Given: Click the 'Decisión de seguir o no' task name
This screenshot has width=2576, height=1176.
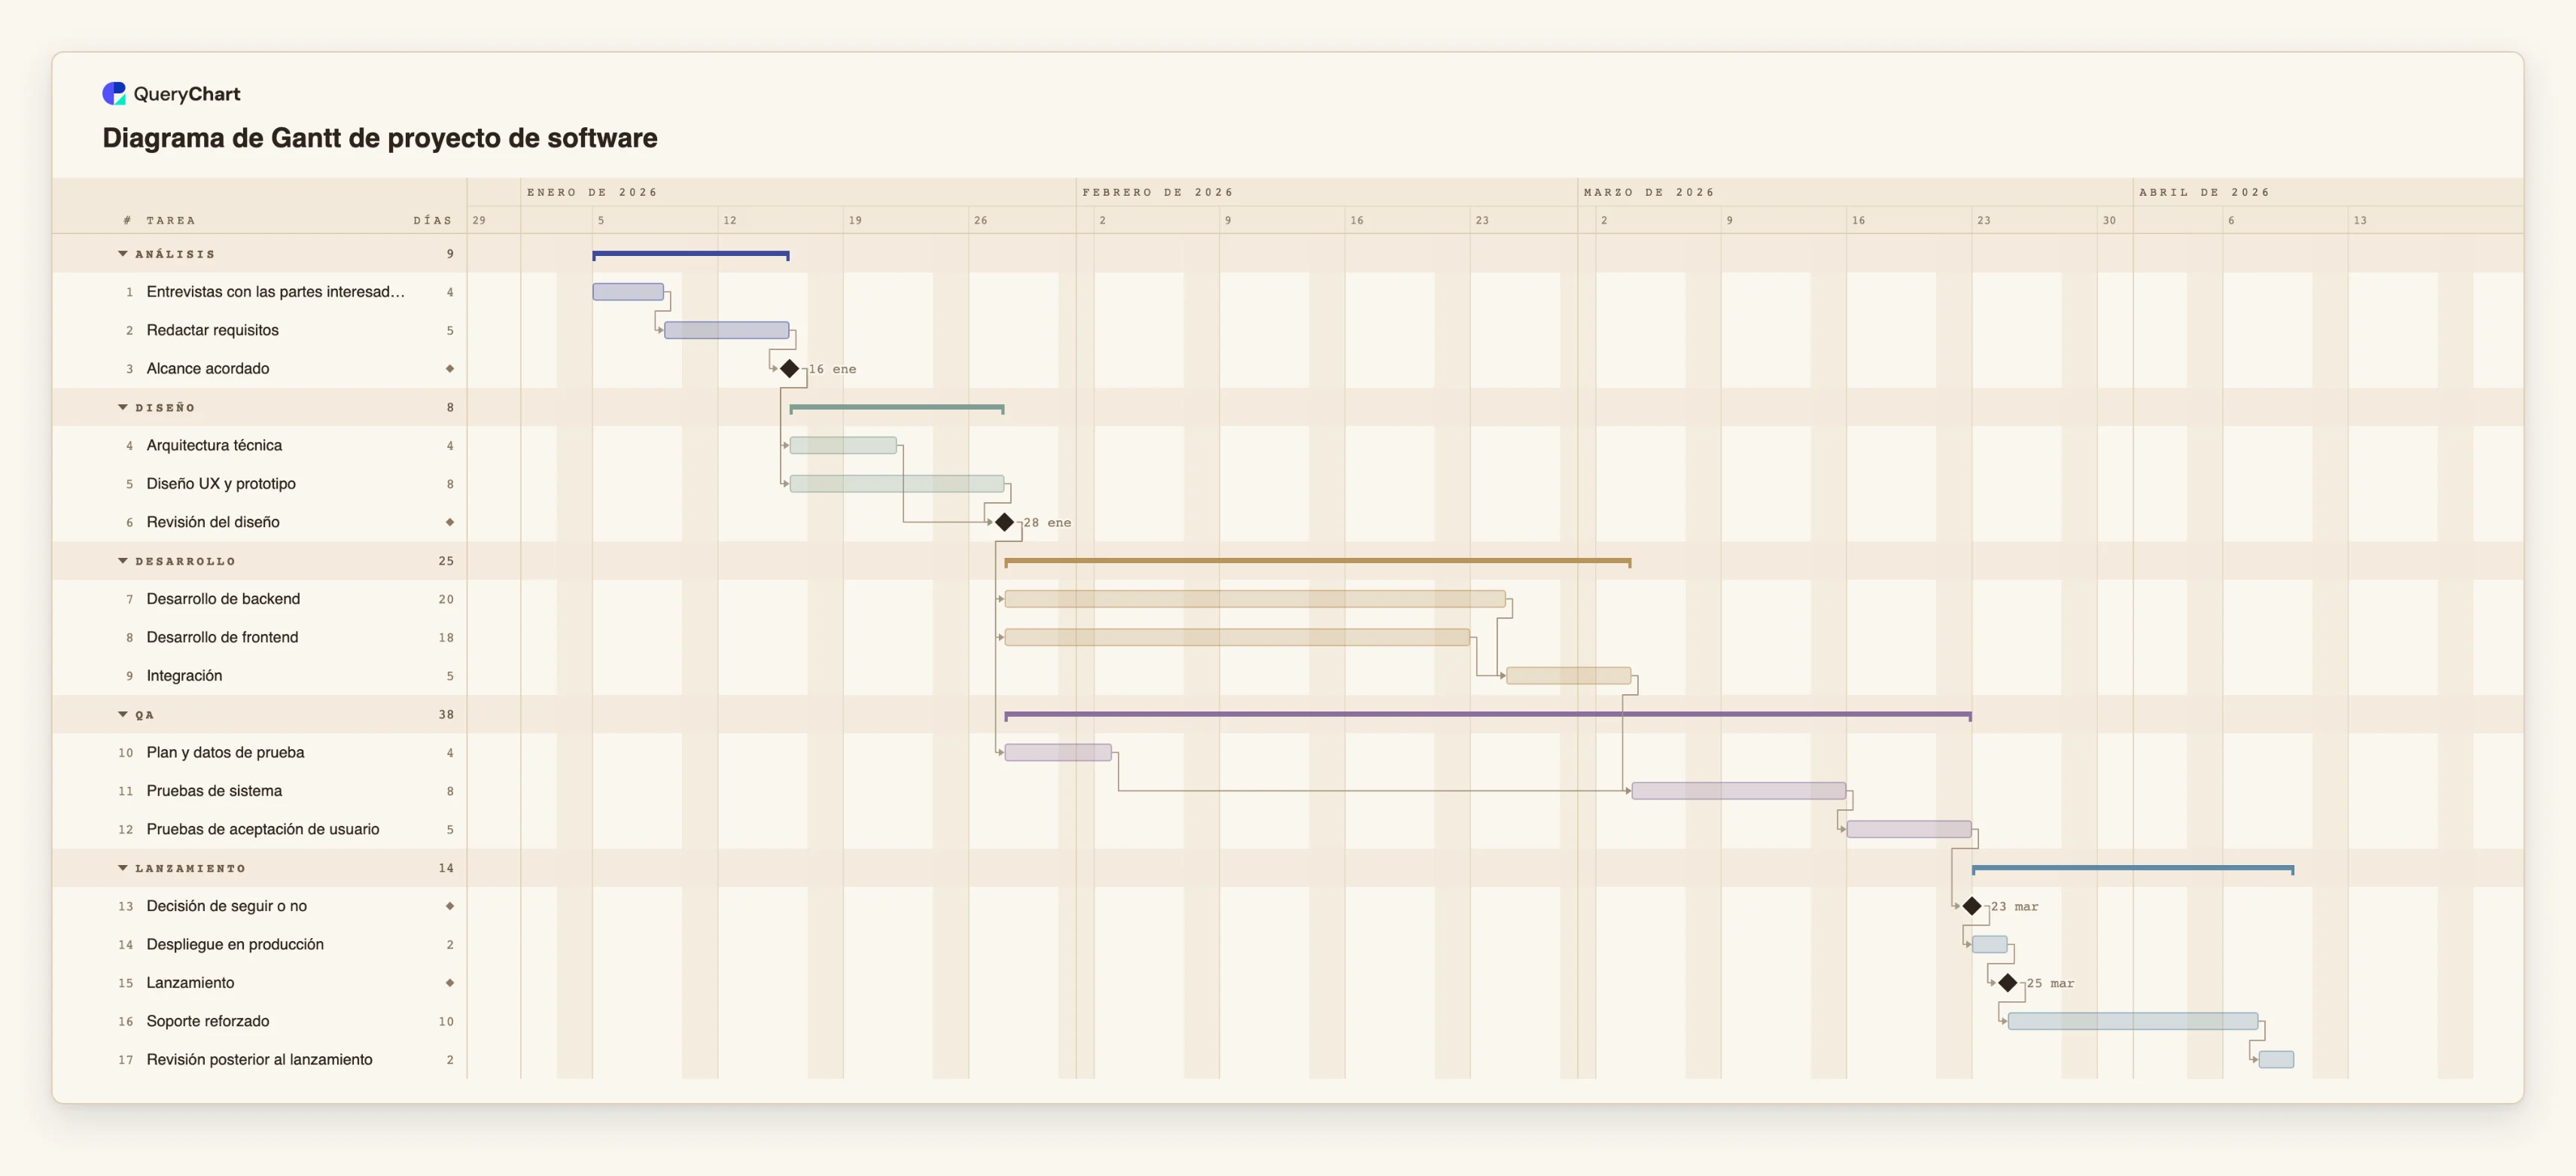Looking at the screenshot, I should pos(227,906).
